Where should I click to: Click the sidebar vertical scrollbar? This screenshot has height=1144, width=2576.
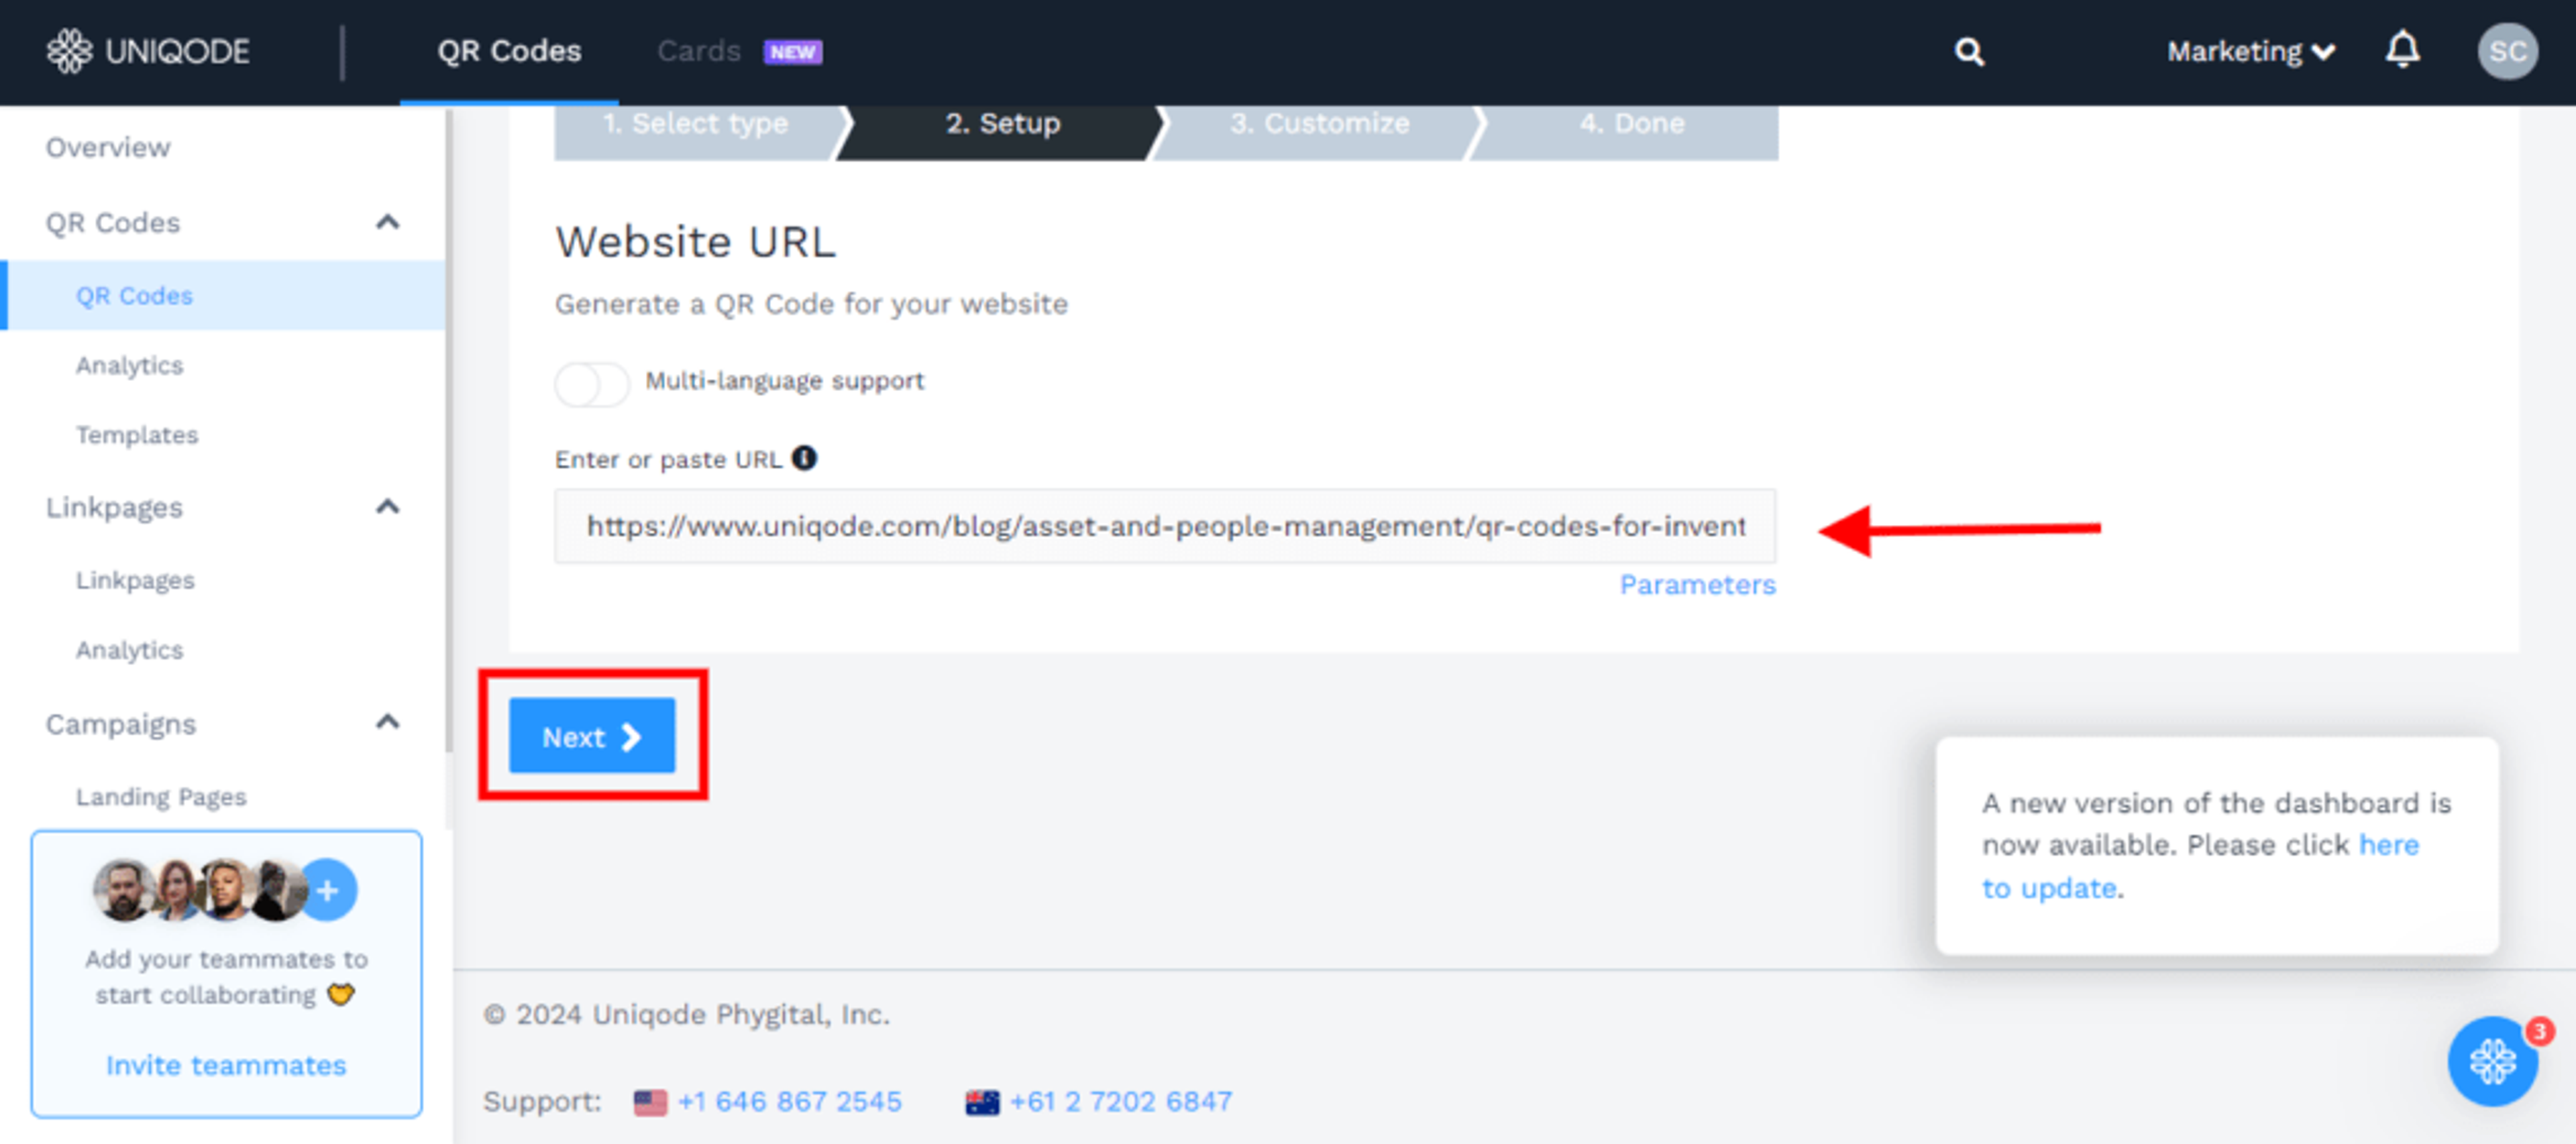[x=449, y=430]
